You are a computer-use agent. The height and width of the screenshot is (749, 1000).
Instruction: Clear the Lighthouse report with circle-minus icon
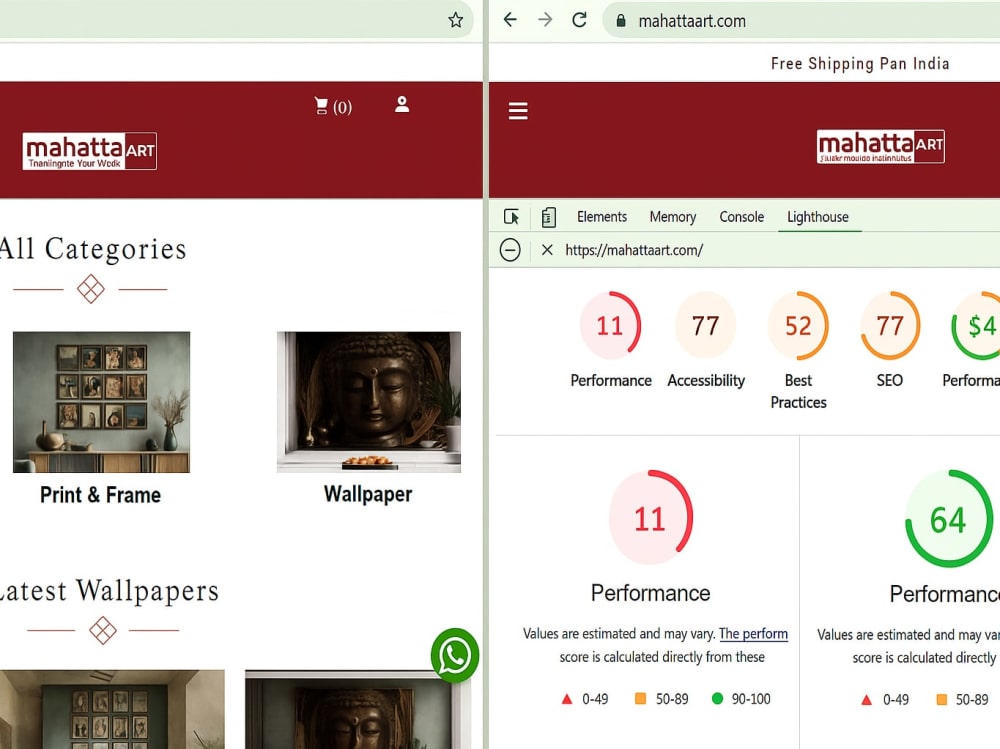coord(510,250)
